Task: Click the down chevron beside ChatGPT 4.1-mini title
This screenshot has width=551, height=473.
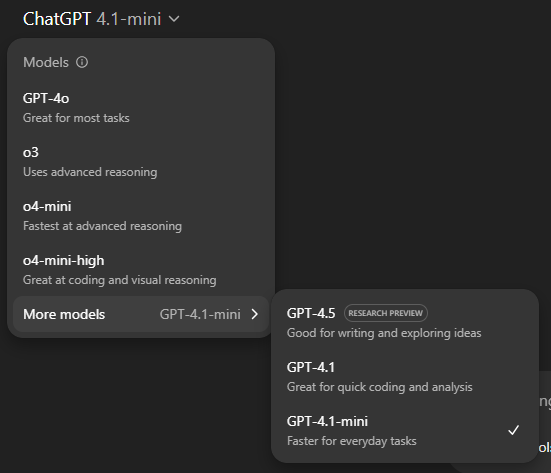Action: tap(174, 19)
